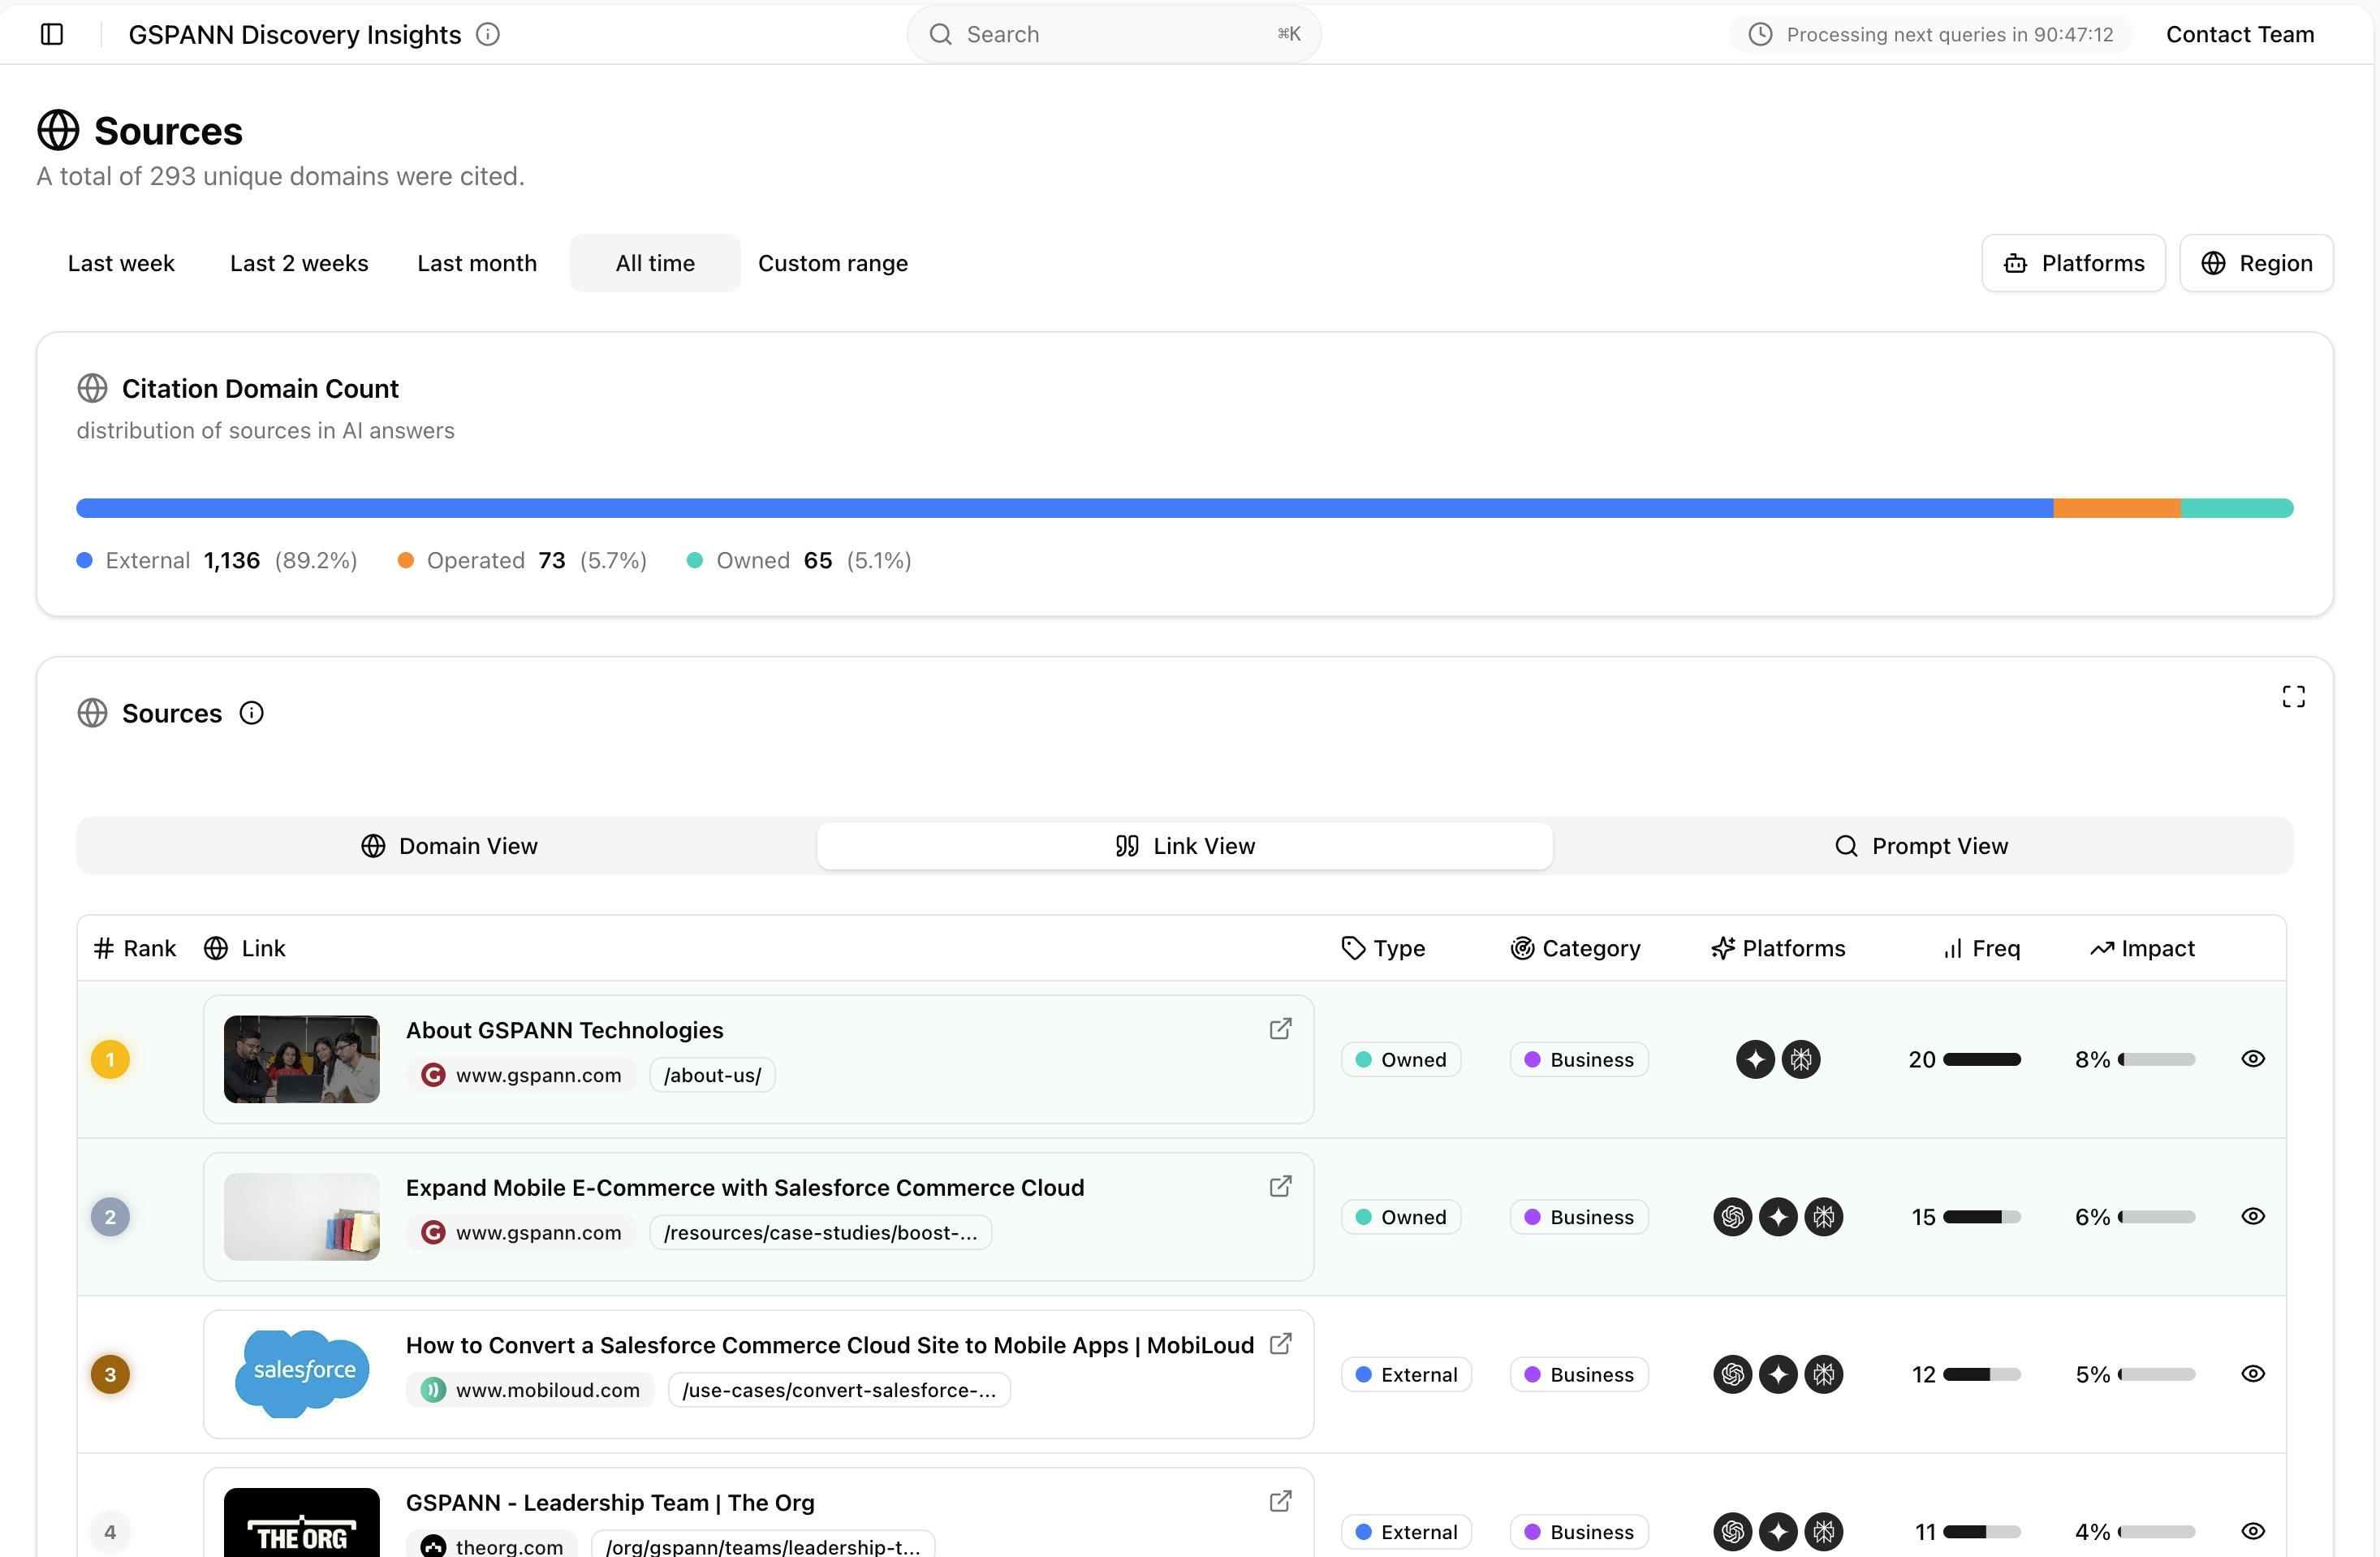Viewport: 2380px width, 1557px height.
Task: Click into the Search input field
Action: [x=1114, y=34]
